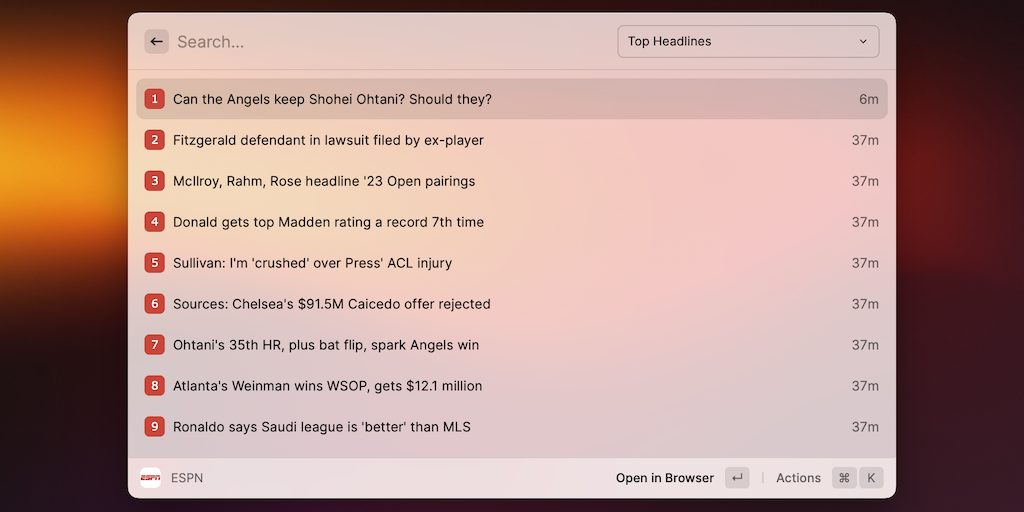Click the red number 1 badge
This screenshot has height=512, width=1024.
[x=154, y=99]
